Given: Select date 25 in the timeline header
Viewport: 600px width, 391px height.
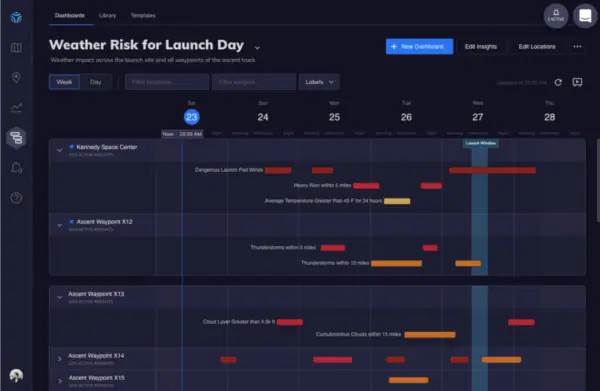Looking at the screenshot, I should pos(334,117).
